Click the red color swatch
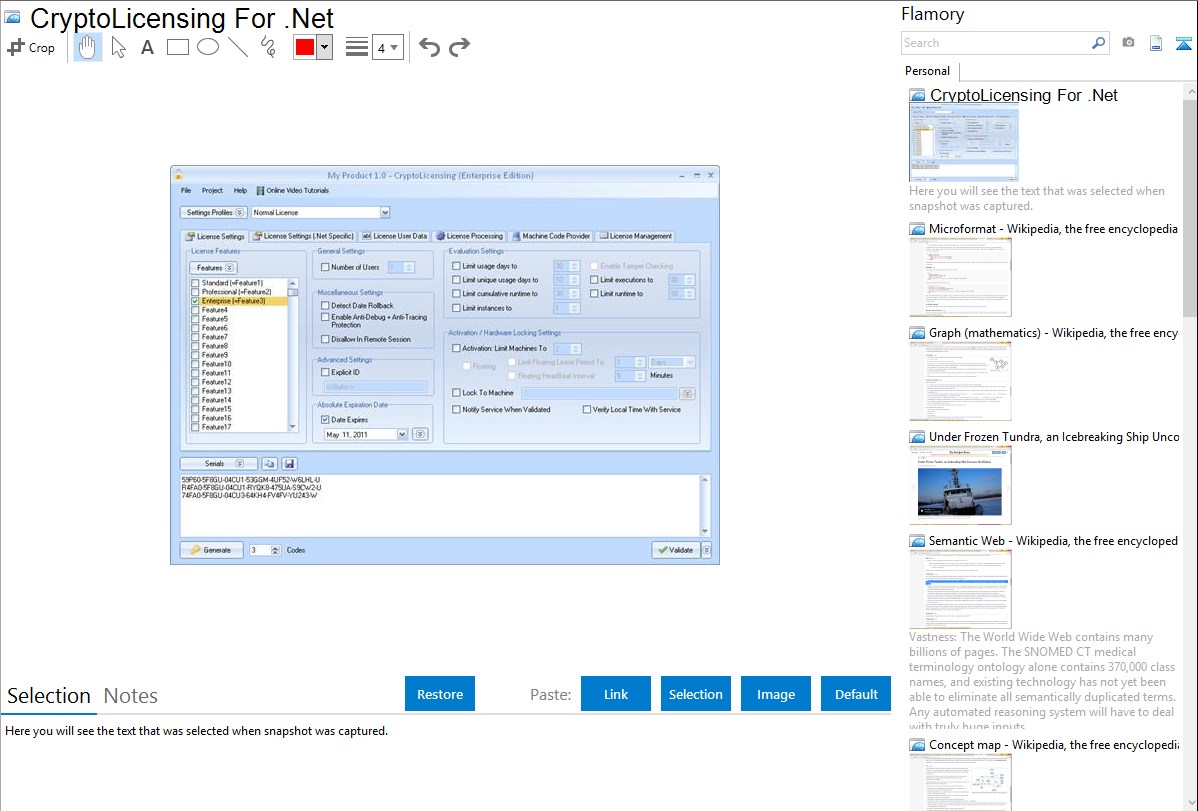This screenshot has height=811, width=1198. point(305,47)
